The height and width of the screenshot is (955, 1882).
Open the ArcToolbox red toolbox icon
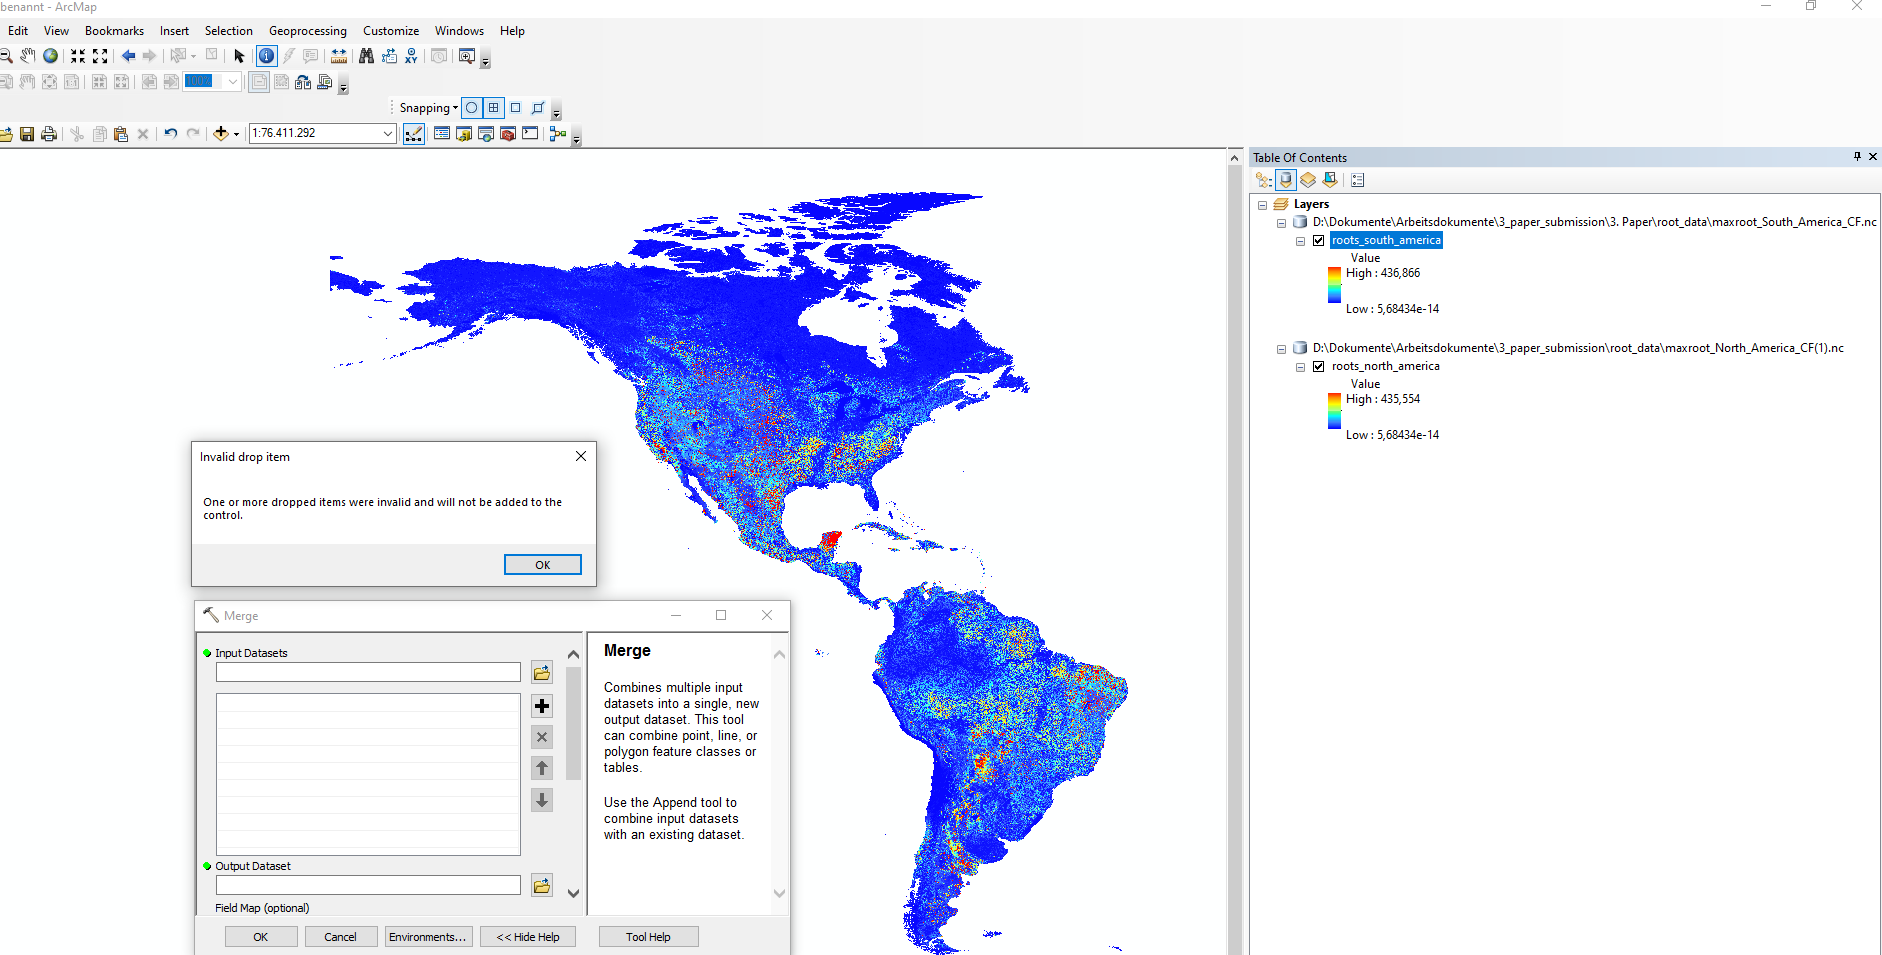[x=508, y=134]
